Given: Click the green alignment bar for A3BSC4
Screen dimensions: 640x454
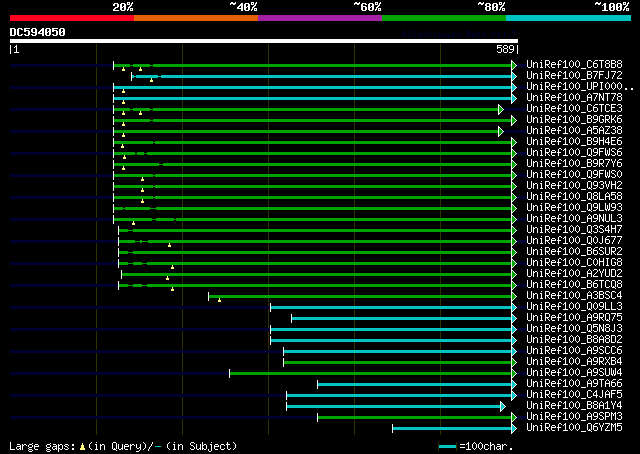Looking at the screenshot, I should pos(360,296).
